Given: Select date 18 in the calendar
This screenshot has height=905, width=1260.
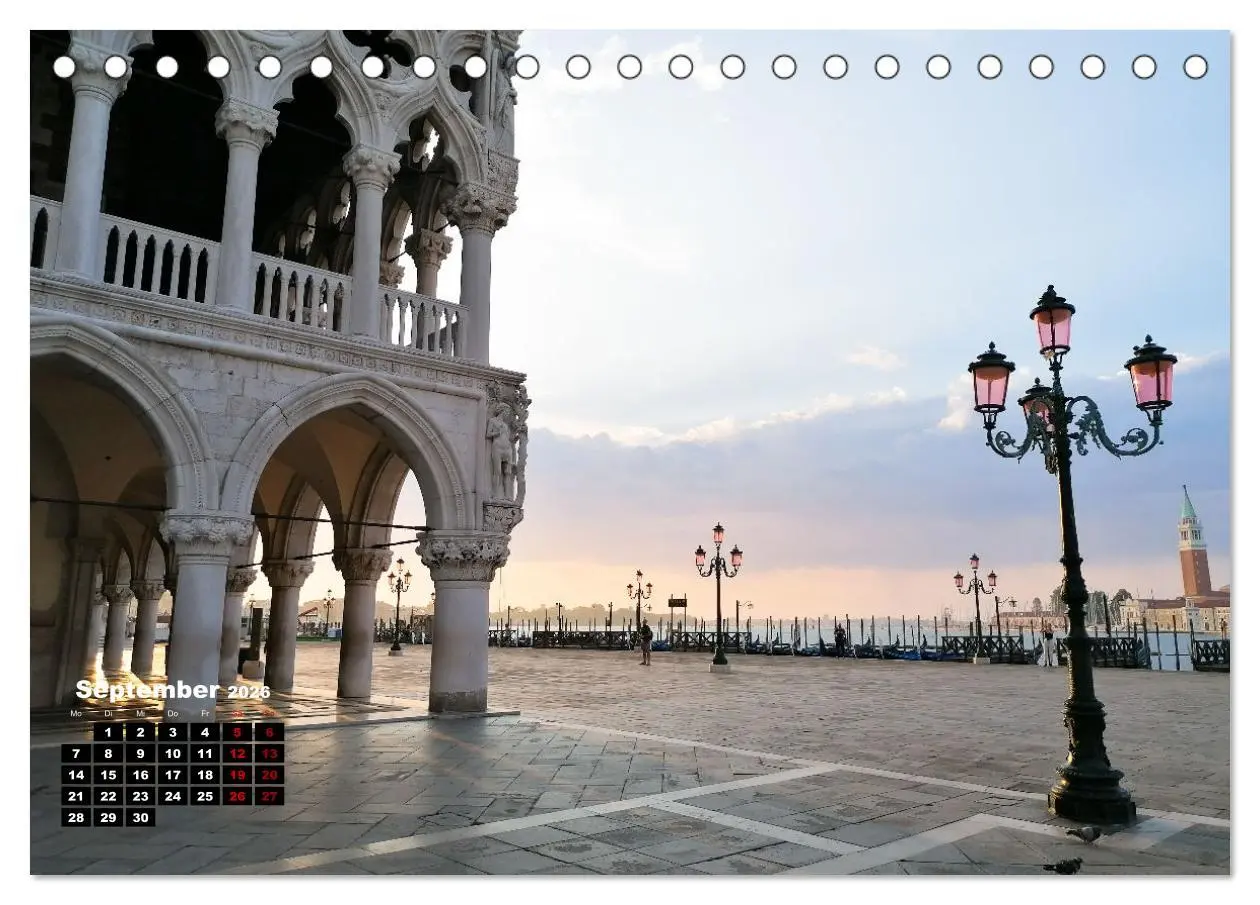Looking at the screenshot, I should point(205,775).
